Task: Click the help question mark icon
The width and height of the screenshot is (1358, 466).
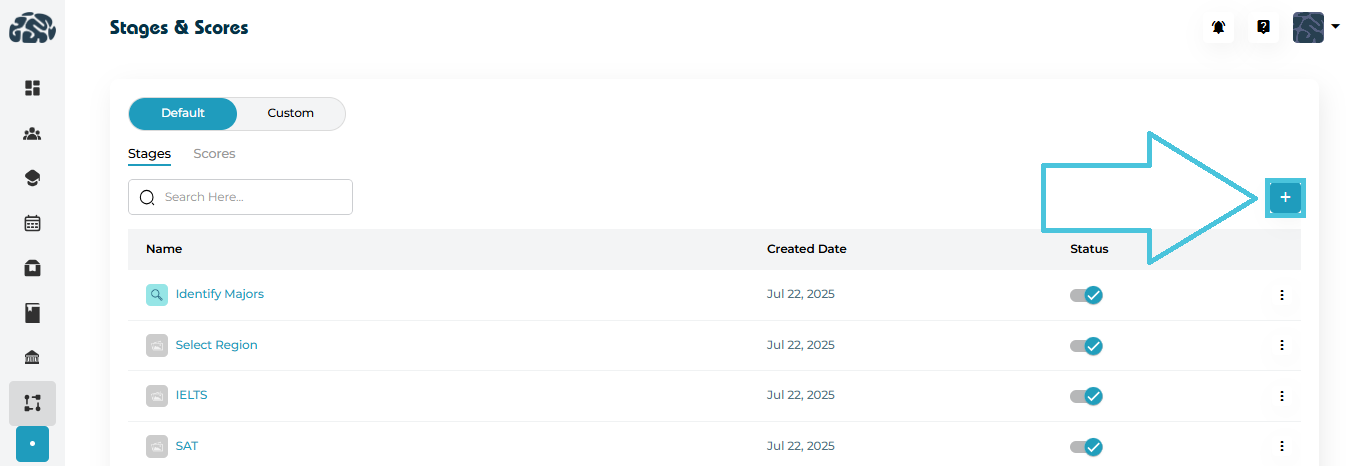Action: [x=1264, y=27]
